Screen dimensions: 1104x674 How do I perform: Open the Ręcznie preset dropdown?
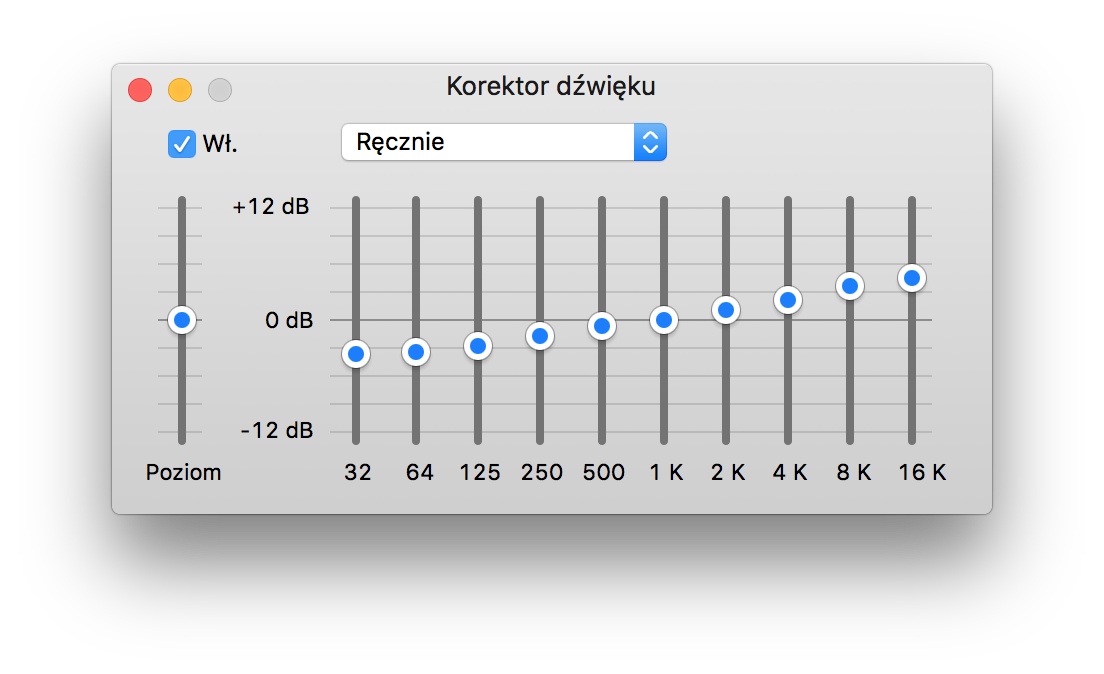click(488, 142)
